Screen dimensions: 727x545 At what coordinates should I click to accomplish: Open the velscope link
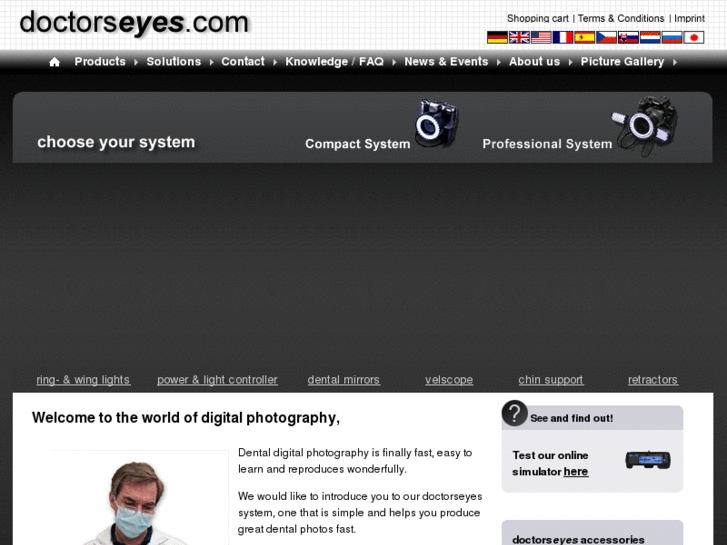pos(449,380)
